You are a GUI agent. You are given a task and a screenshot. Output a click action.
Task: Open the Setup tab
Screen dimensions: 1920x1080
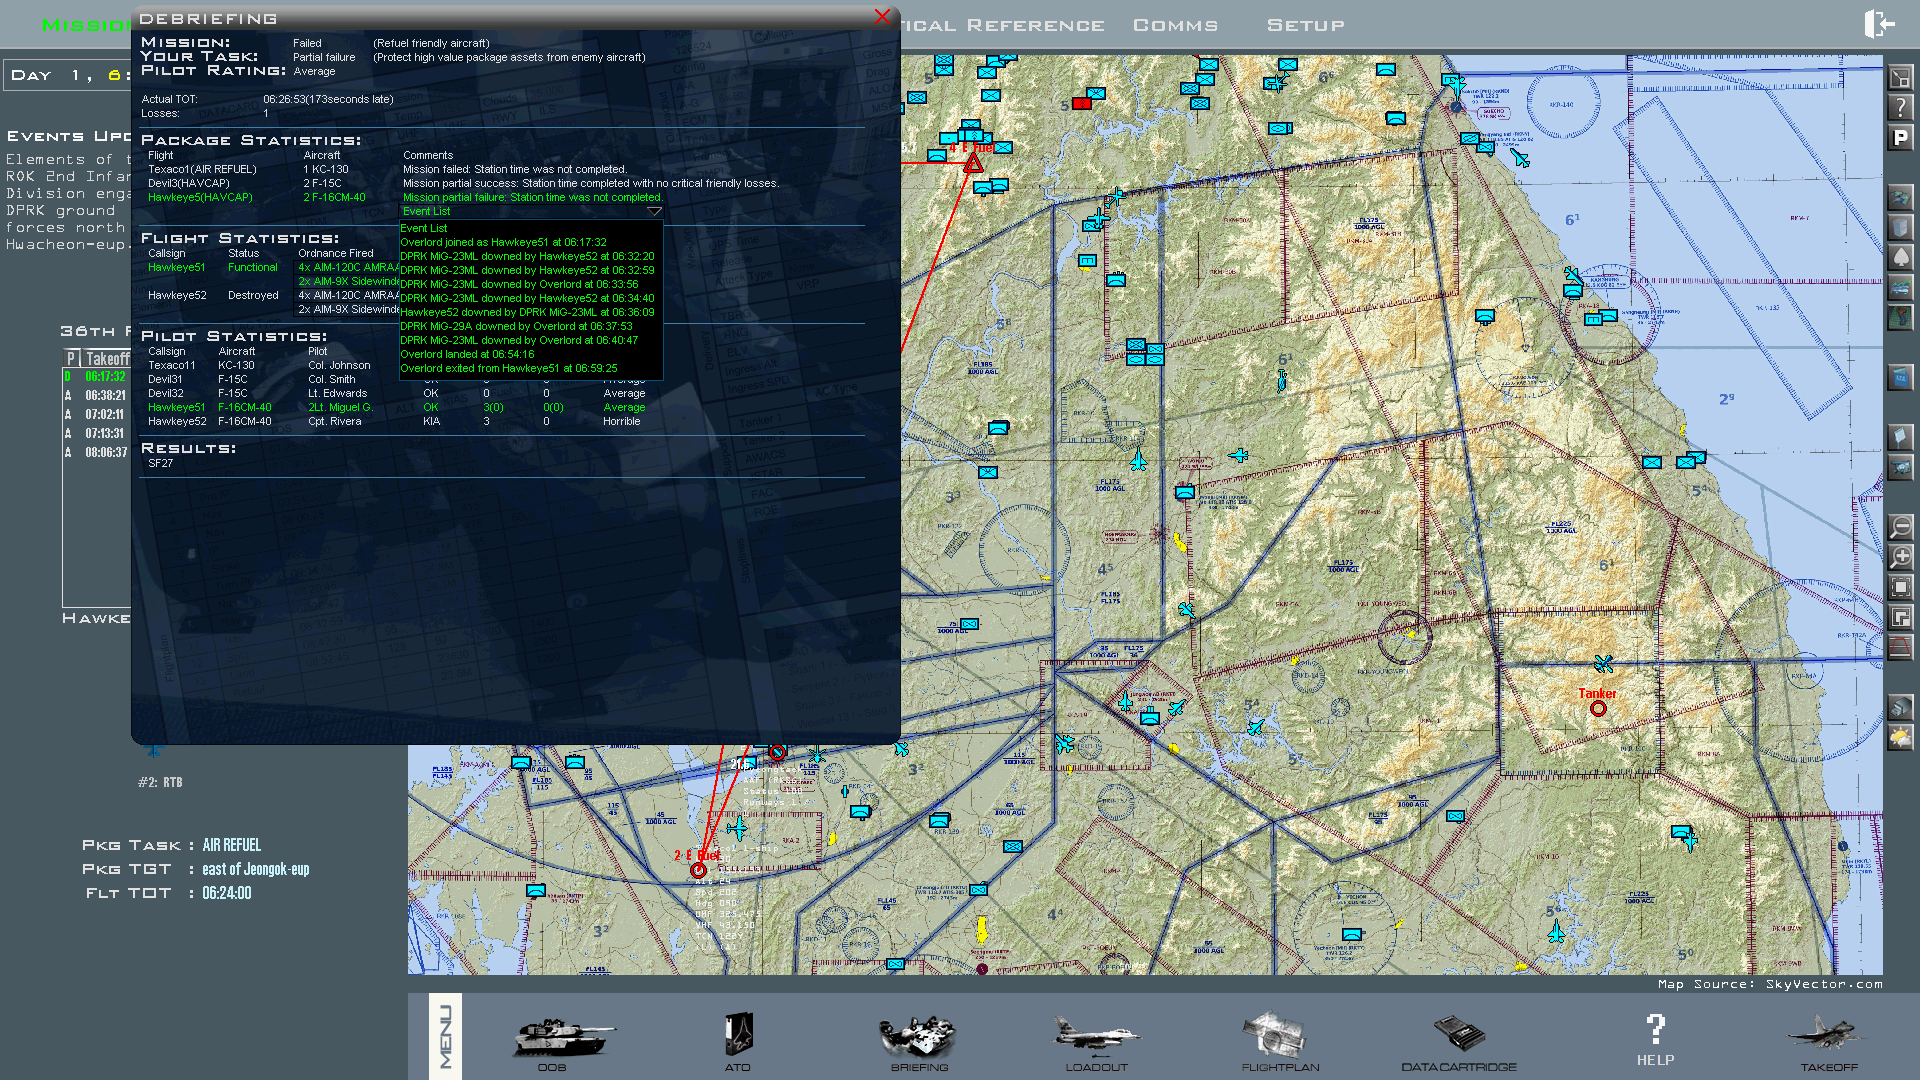point(1305,25)
